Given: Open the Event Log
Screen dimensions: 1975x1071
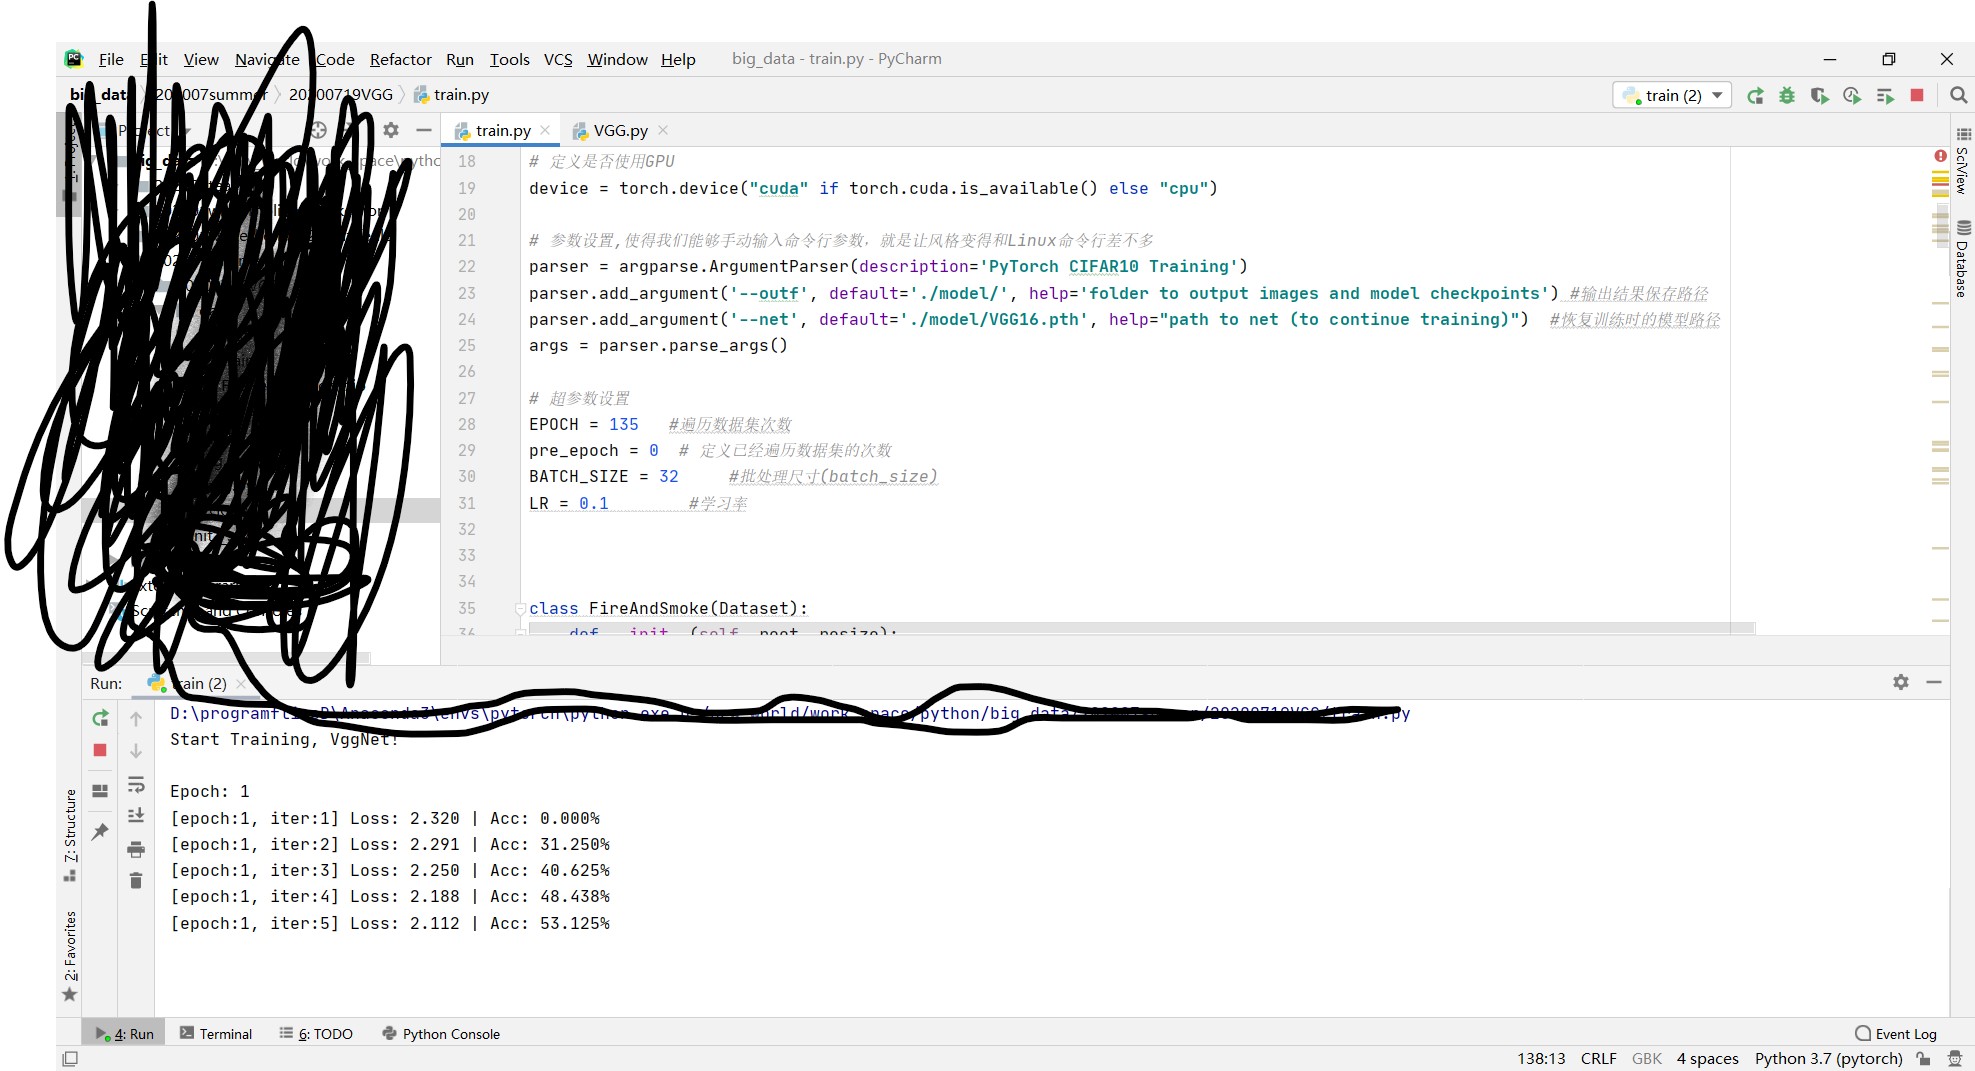Looking at the screenshot, I should [x=1895, y=1033].
